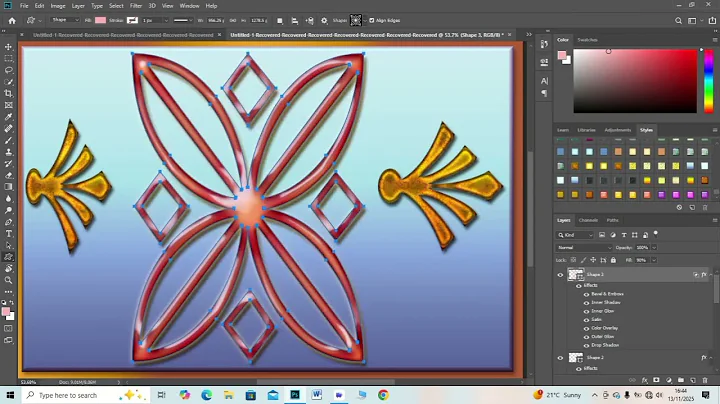720x404 pixels.
Task: Open the Shape tool mode dropdown
Action: pyautogui.click(x=65, y=20)
